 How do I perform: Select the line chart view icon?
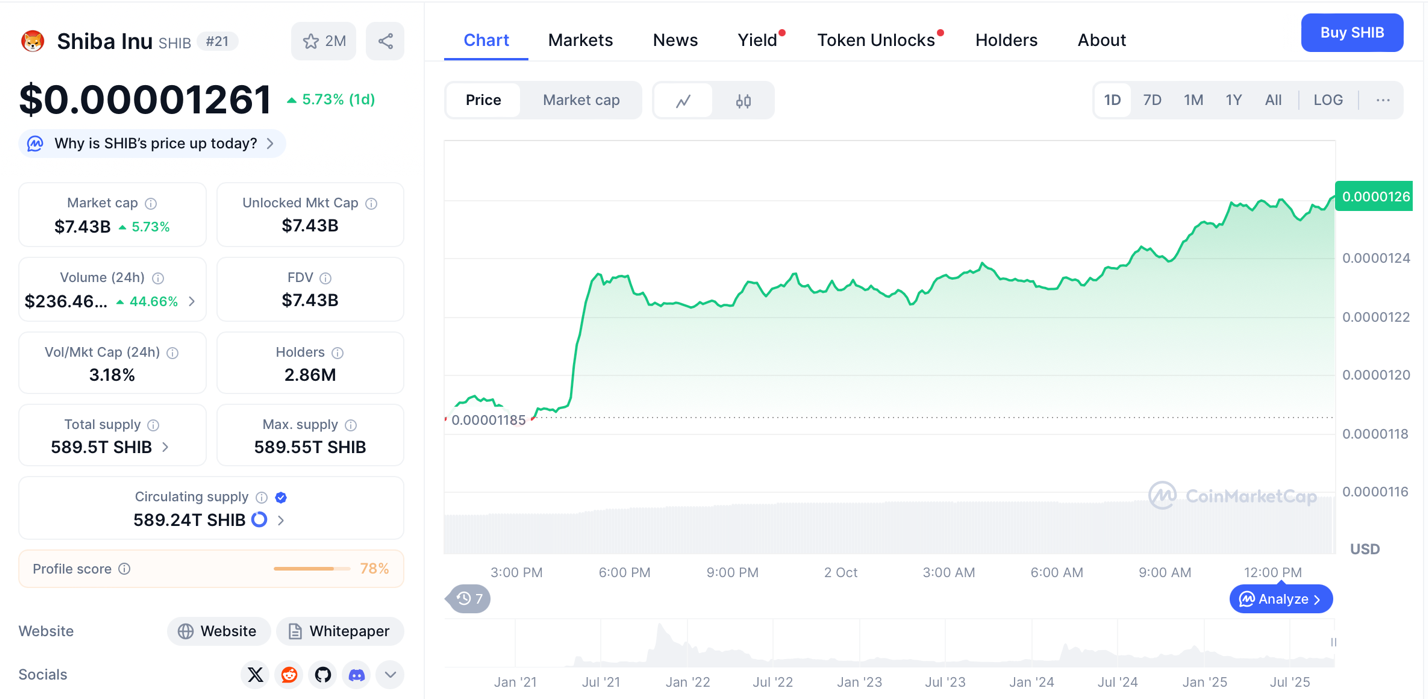pos(684,101)
